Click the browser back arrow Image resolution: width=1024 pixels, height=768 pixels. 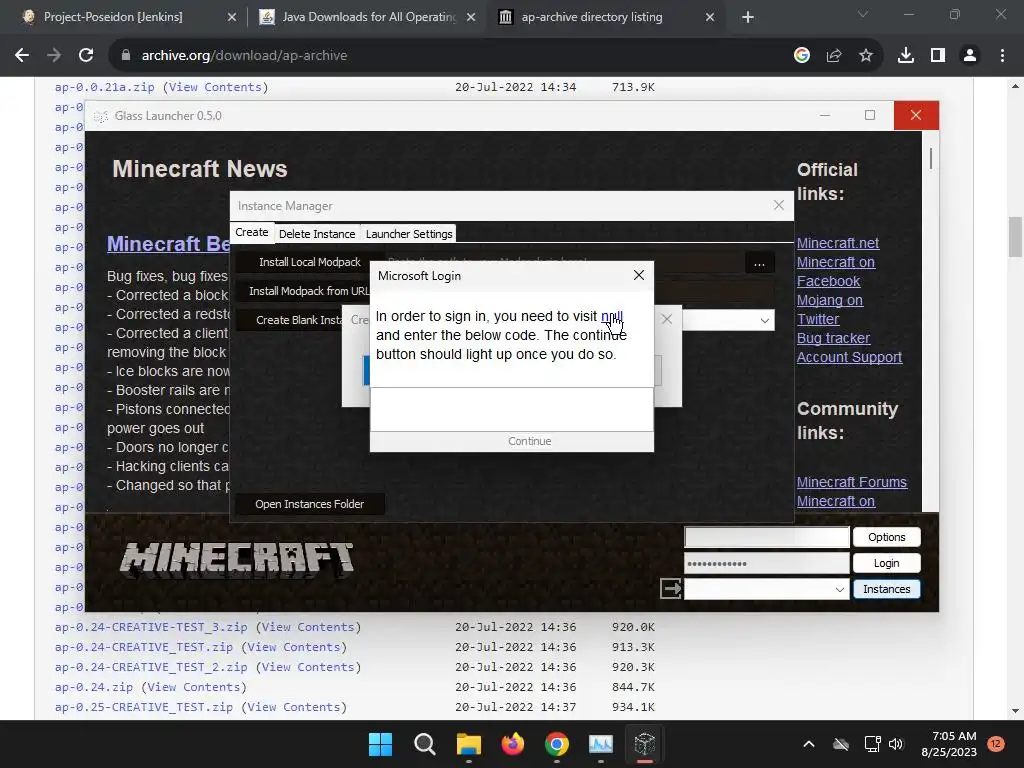(22, 56)
